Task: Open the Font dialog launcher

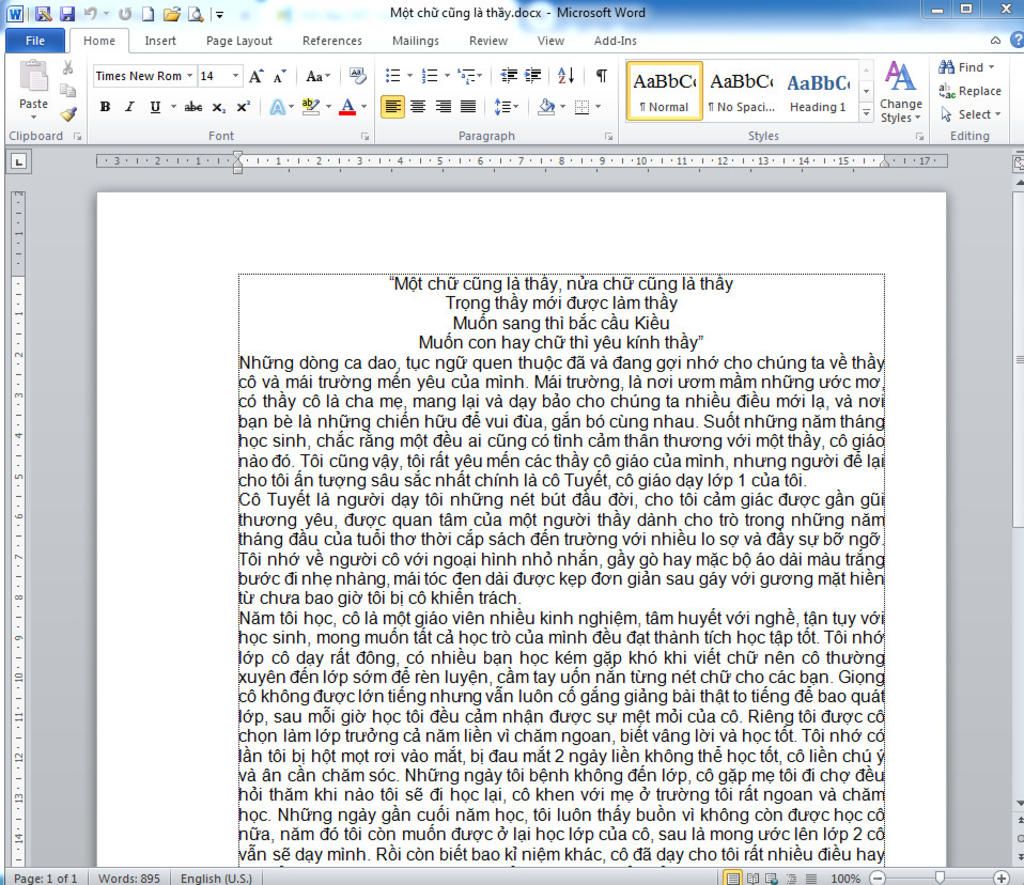Action: point(364,137)
